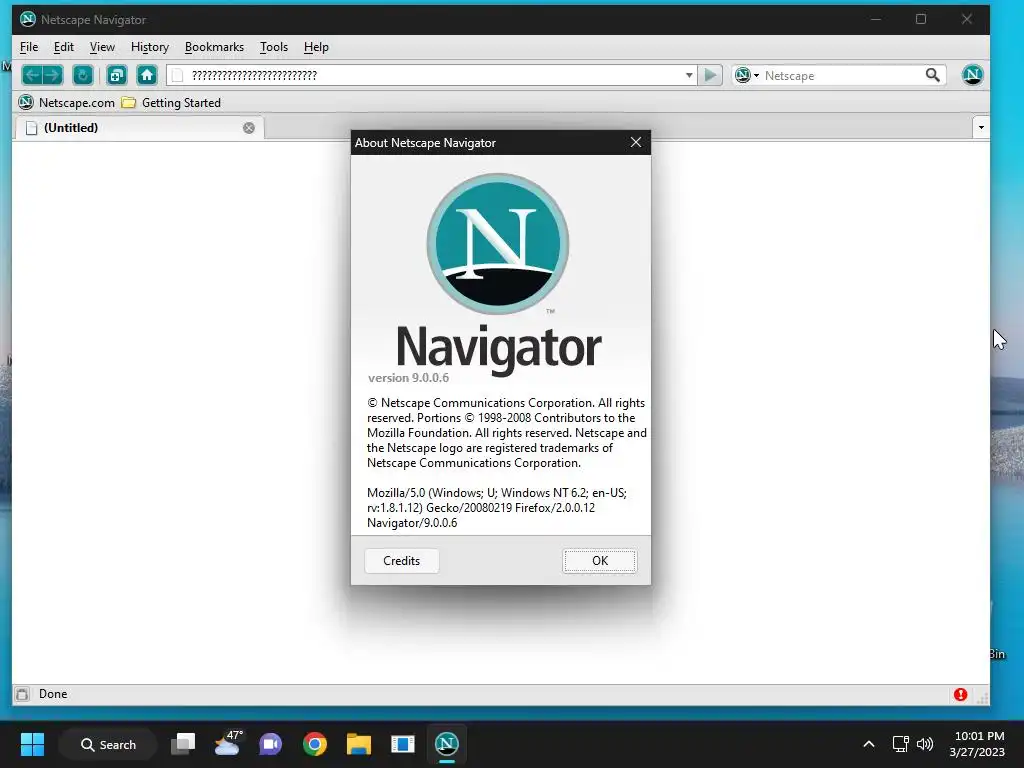Launch Google Chrome from the taskbar

coord(315,744)
